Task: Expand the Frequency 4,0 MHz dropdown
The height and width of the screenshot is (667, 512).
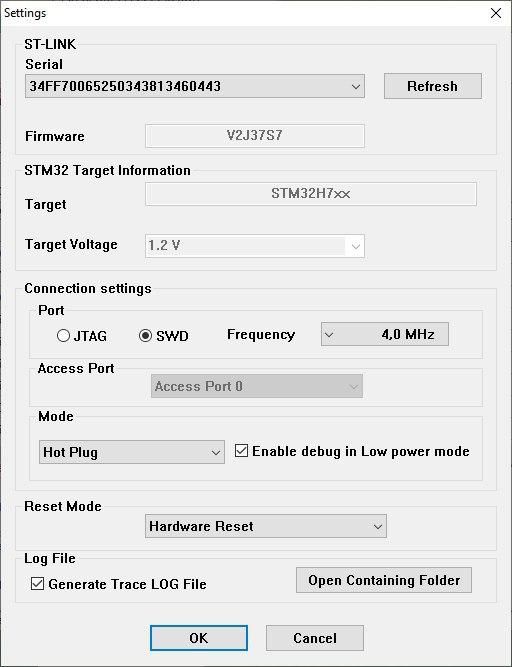Action: click(384, 334)
